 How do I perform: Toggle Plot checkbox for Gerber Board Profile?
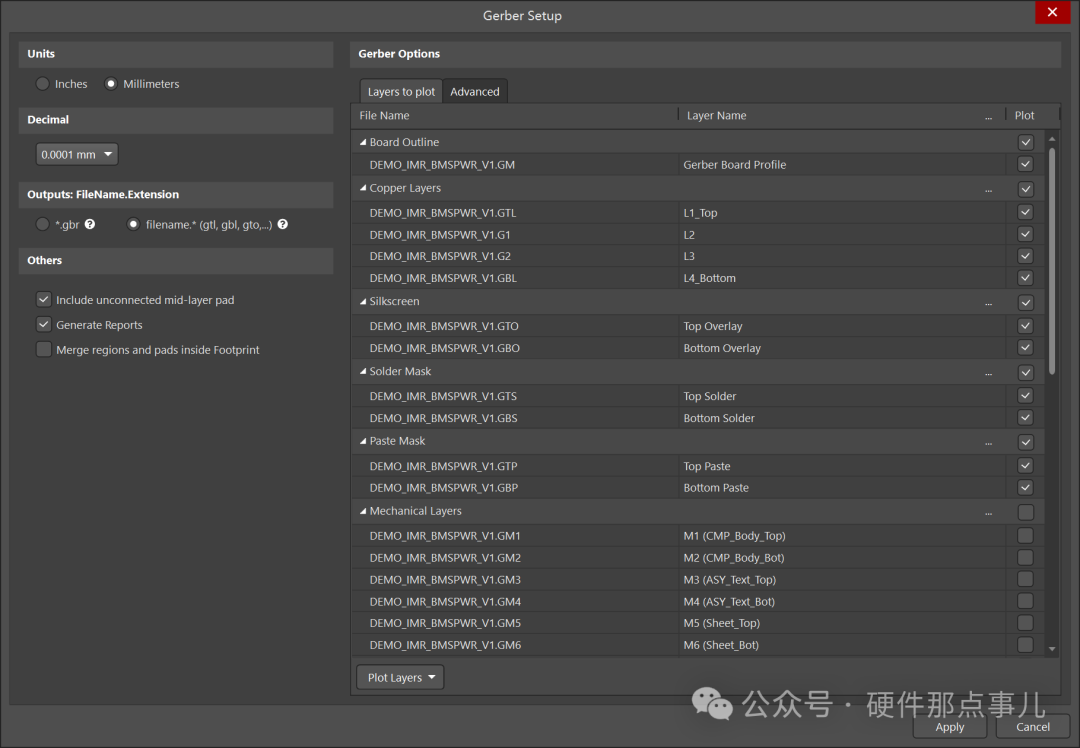point(1026,164)
